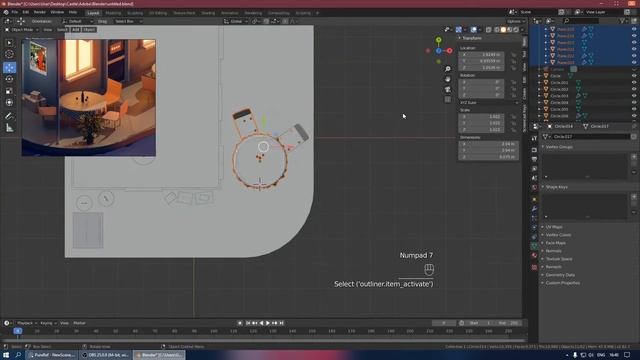Open the Render menu
Screen dimensions: 640x360
coord(40,12)
